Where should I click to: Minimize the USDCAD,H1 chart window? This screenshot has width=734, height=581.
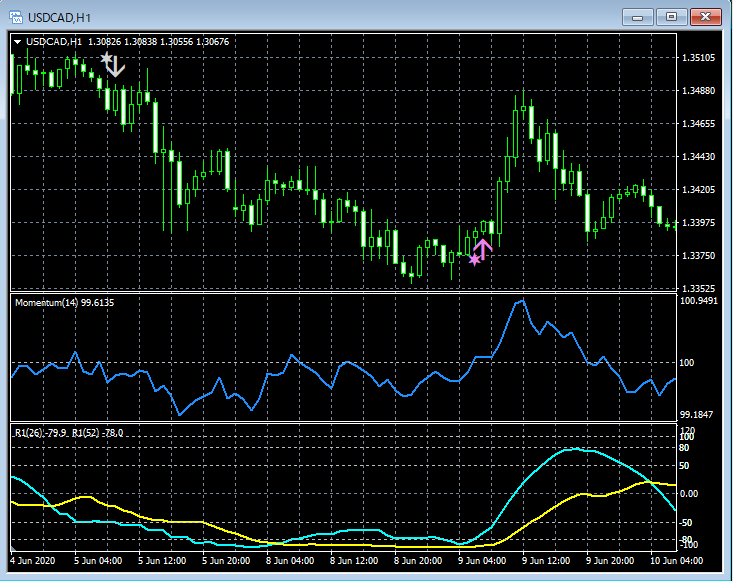coord(637,17)
